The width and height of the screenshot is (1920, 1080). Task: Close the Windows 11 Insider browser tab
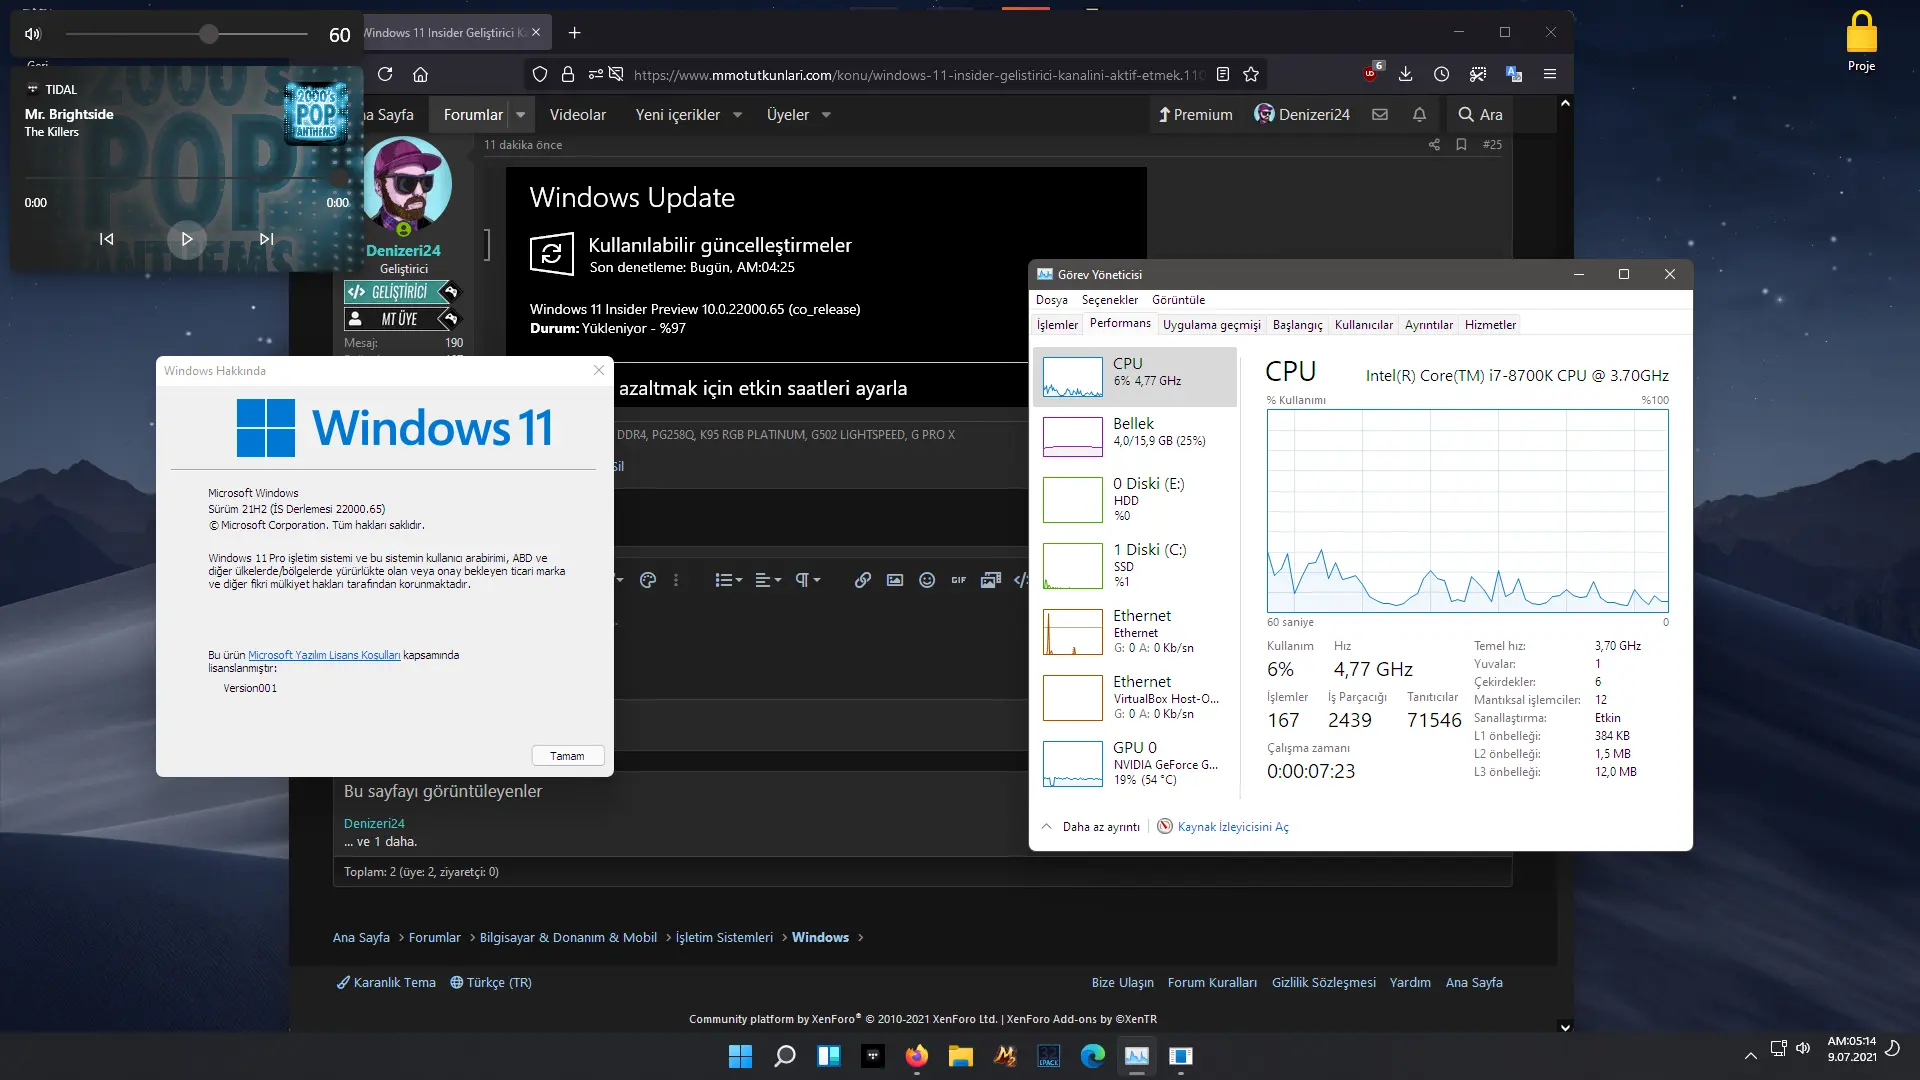pyautogui.click(x=536, y=33)
